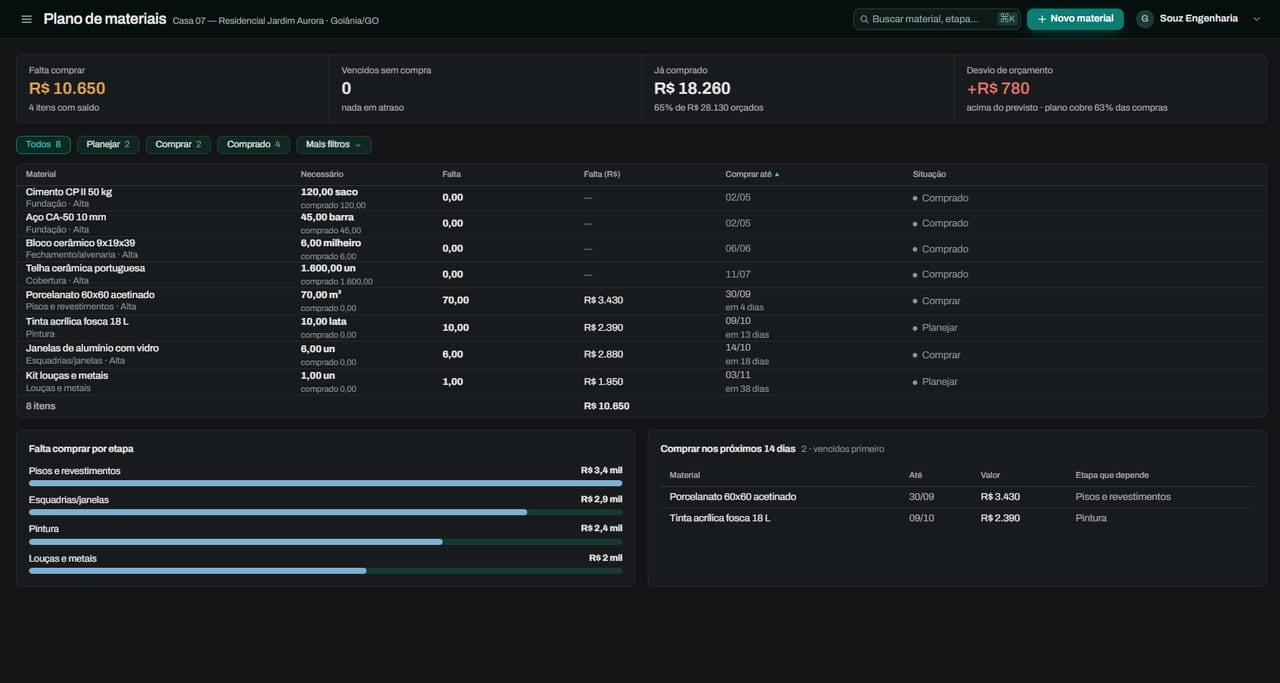This screenshot has height=683, width=1280.
Task: Open the Mais filtros dropdown
Action: click(334, 145)
